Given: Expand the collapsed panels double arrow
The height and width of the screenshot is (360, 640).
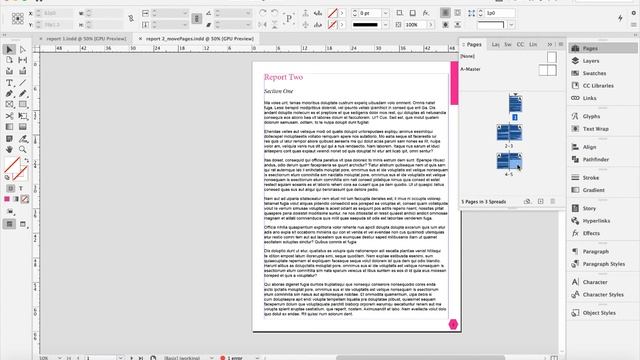Looking at the screenshot, I should click(550, 44).
